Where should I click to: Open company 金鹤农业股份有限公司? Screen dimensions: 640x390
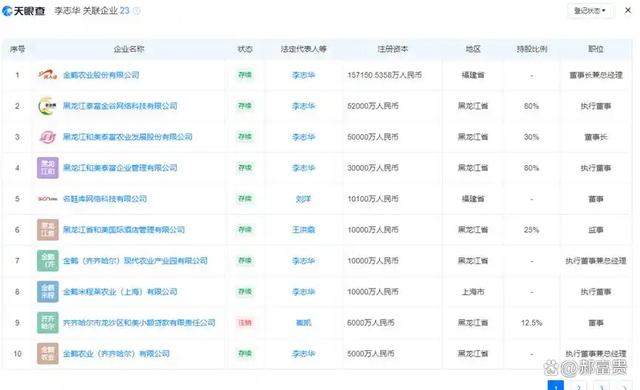pos(101,75)
